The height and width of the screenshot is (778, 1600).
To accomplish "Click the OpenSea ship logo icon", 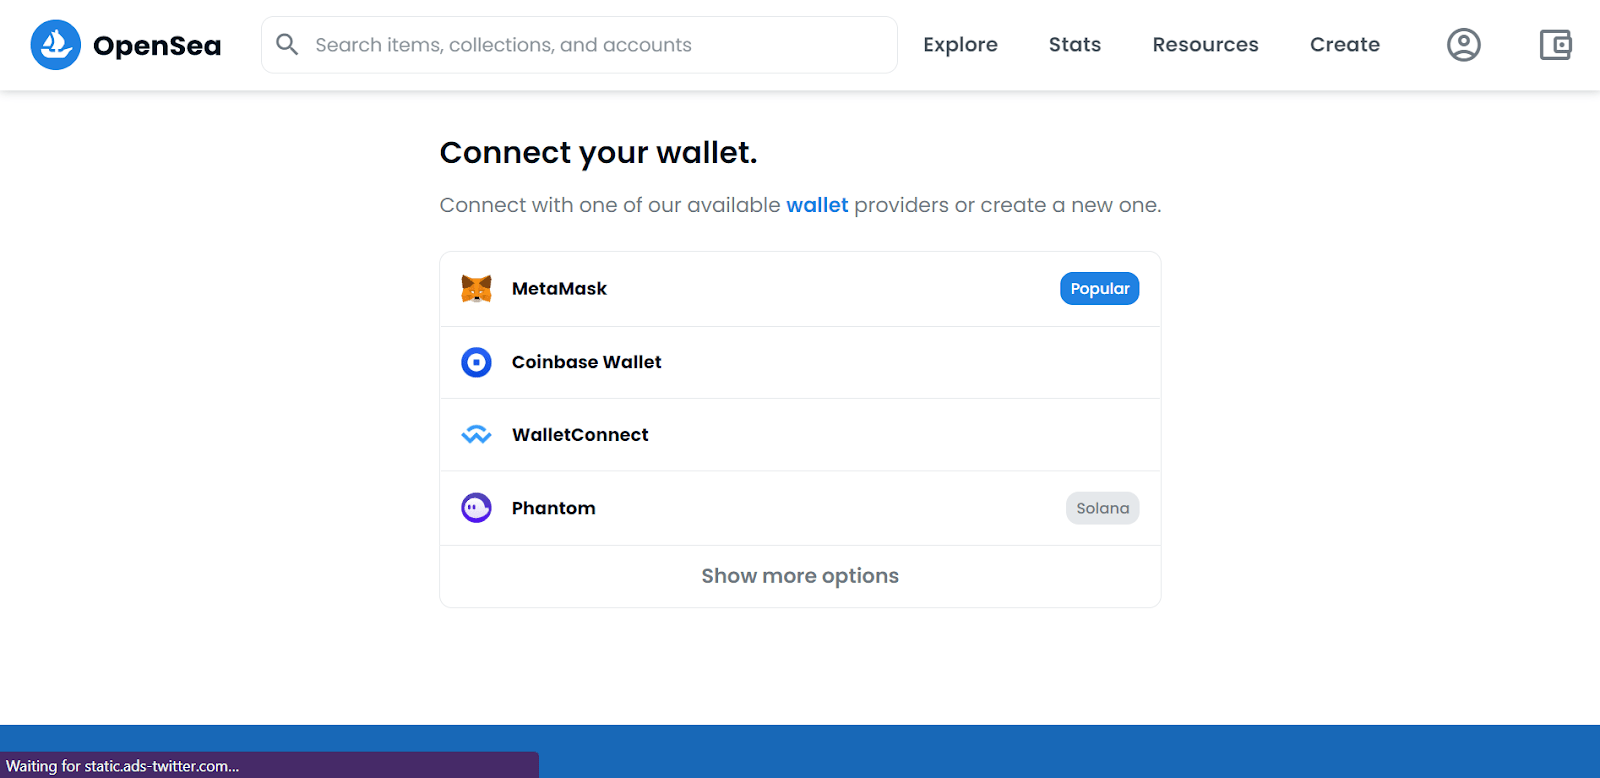I will pyautogui.click(x=55, y=45).
